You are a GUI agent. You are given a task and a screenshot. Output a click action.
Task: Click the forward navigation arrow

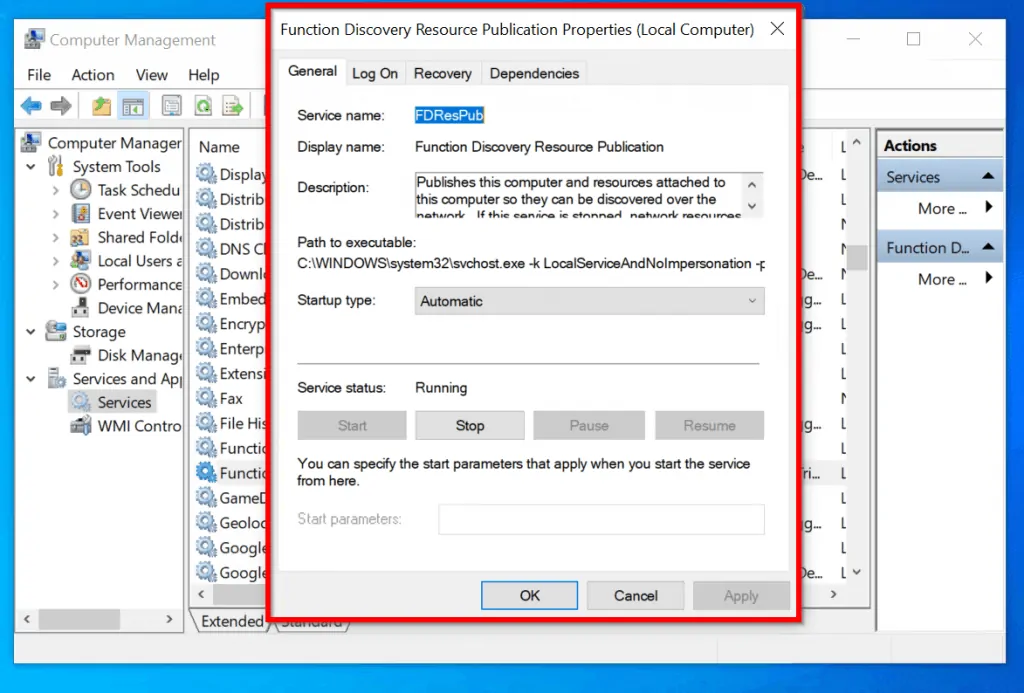tap(62, 105)
